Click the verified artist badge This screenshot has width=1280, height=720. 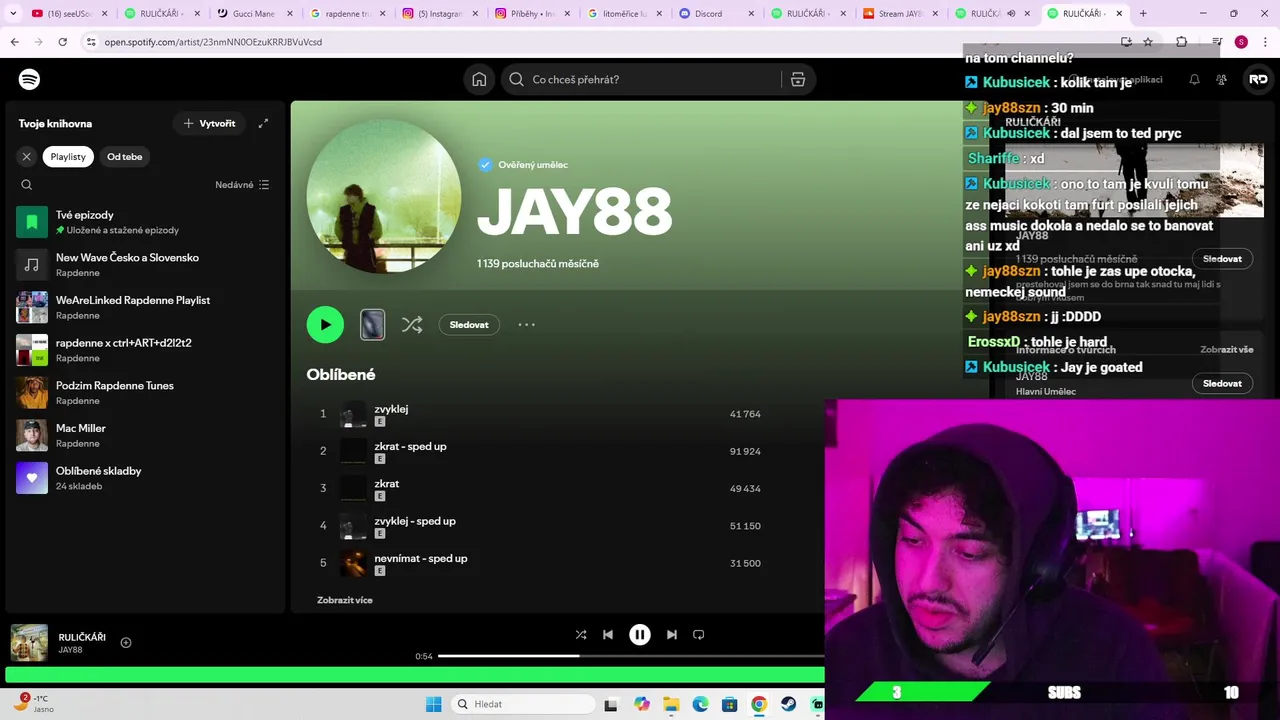485,165
